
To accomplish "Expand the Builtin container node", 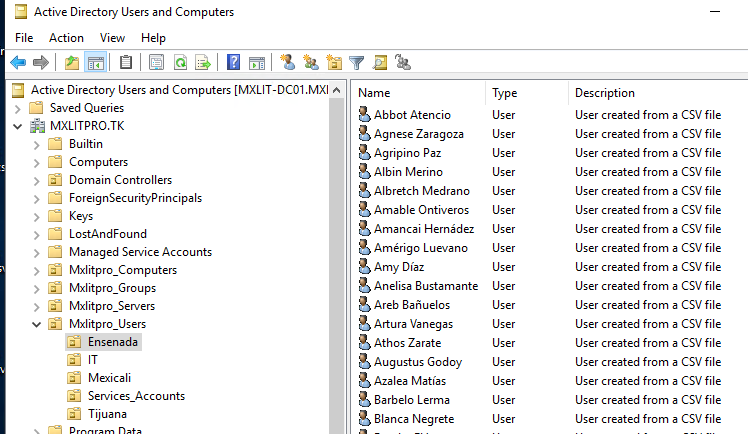I will click(38, 144).
